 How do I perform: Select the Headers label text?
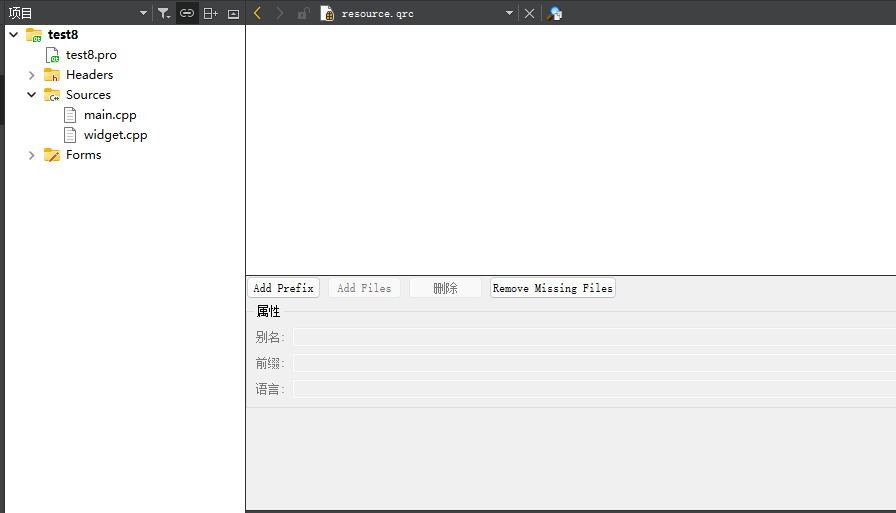click(89, 75)
